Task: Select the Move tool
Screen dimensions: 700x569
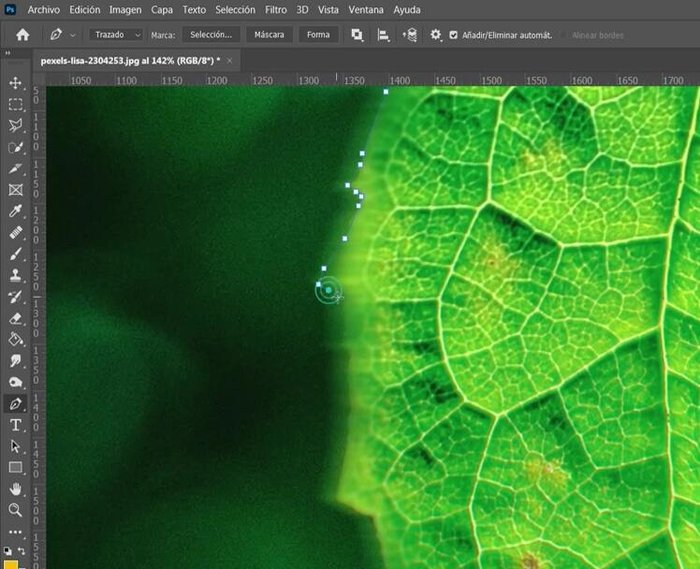Action: tap(15, 83)
